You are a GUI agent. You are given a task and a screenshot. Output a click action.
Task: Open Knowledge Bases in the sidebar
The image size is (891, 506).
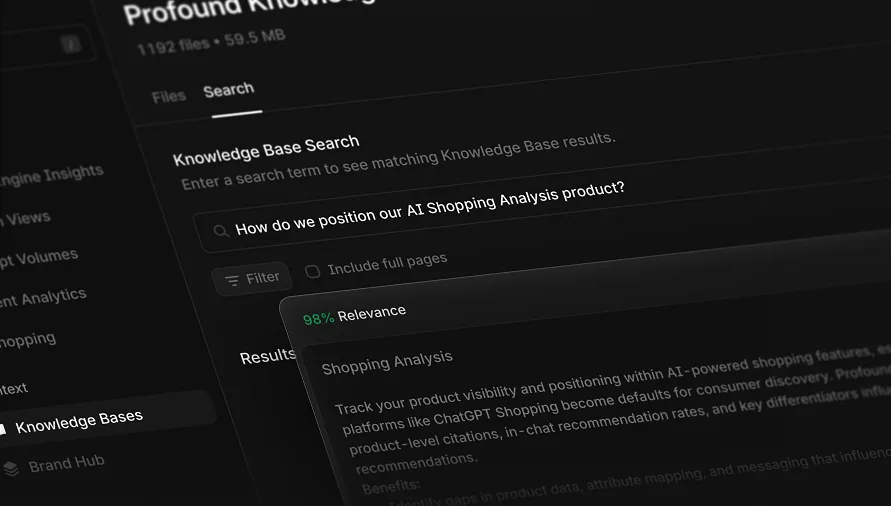click(x=78, y=422)
